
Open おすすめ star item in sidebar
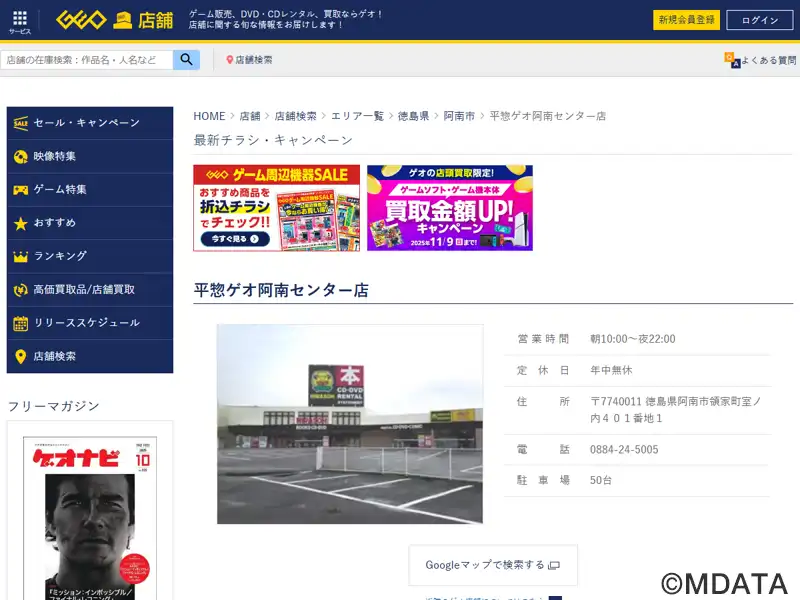point(89,223)
